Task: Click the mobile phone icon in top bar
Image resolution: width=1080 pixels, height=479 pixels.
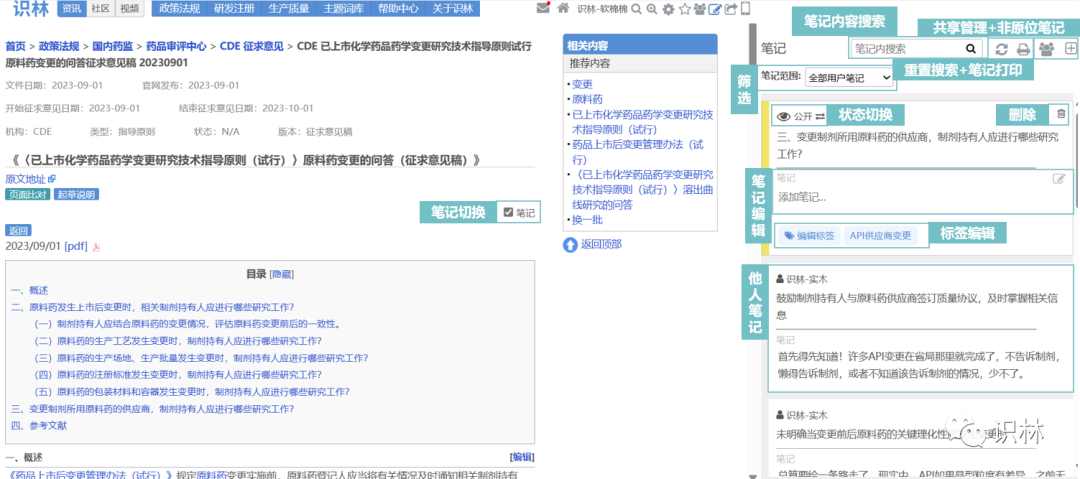Action: click(x=745, y=9)
